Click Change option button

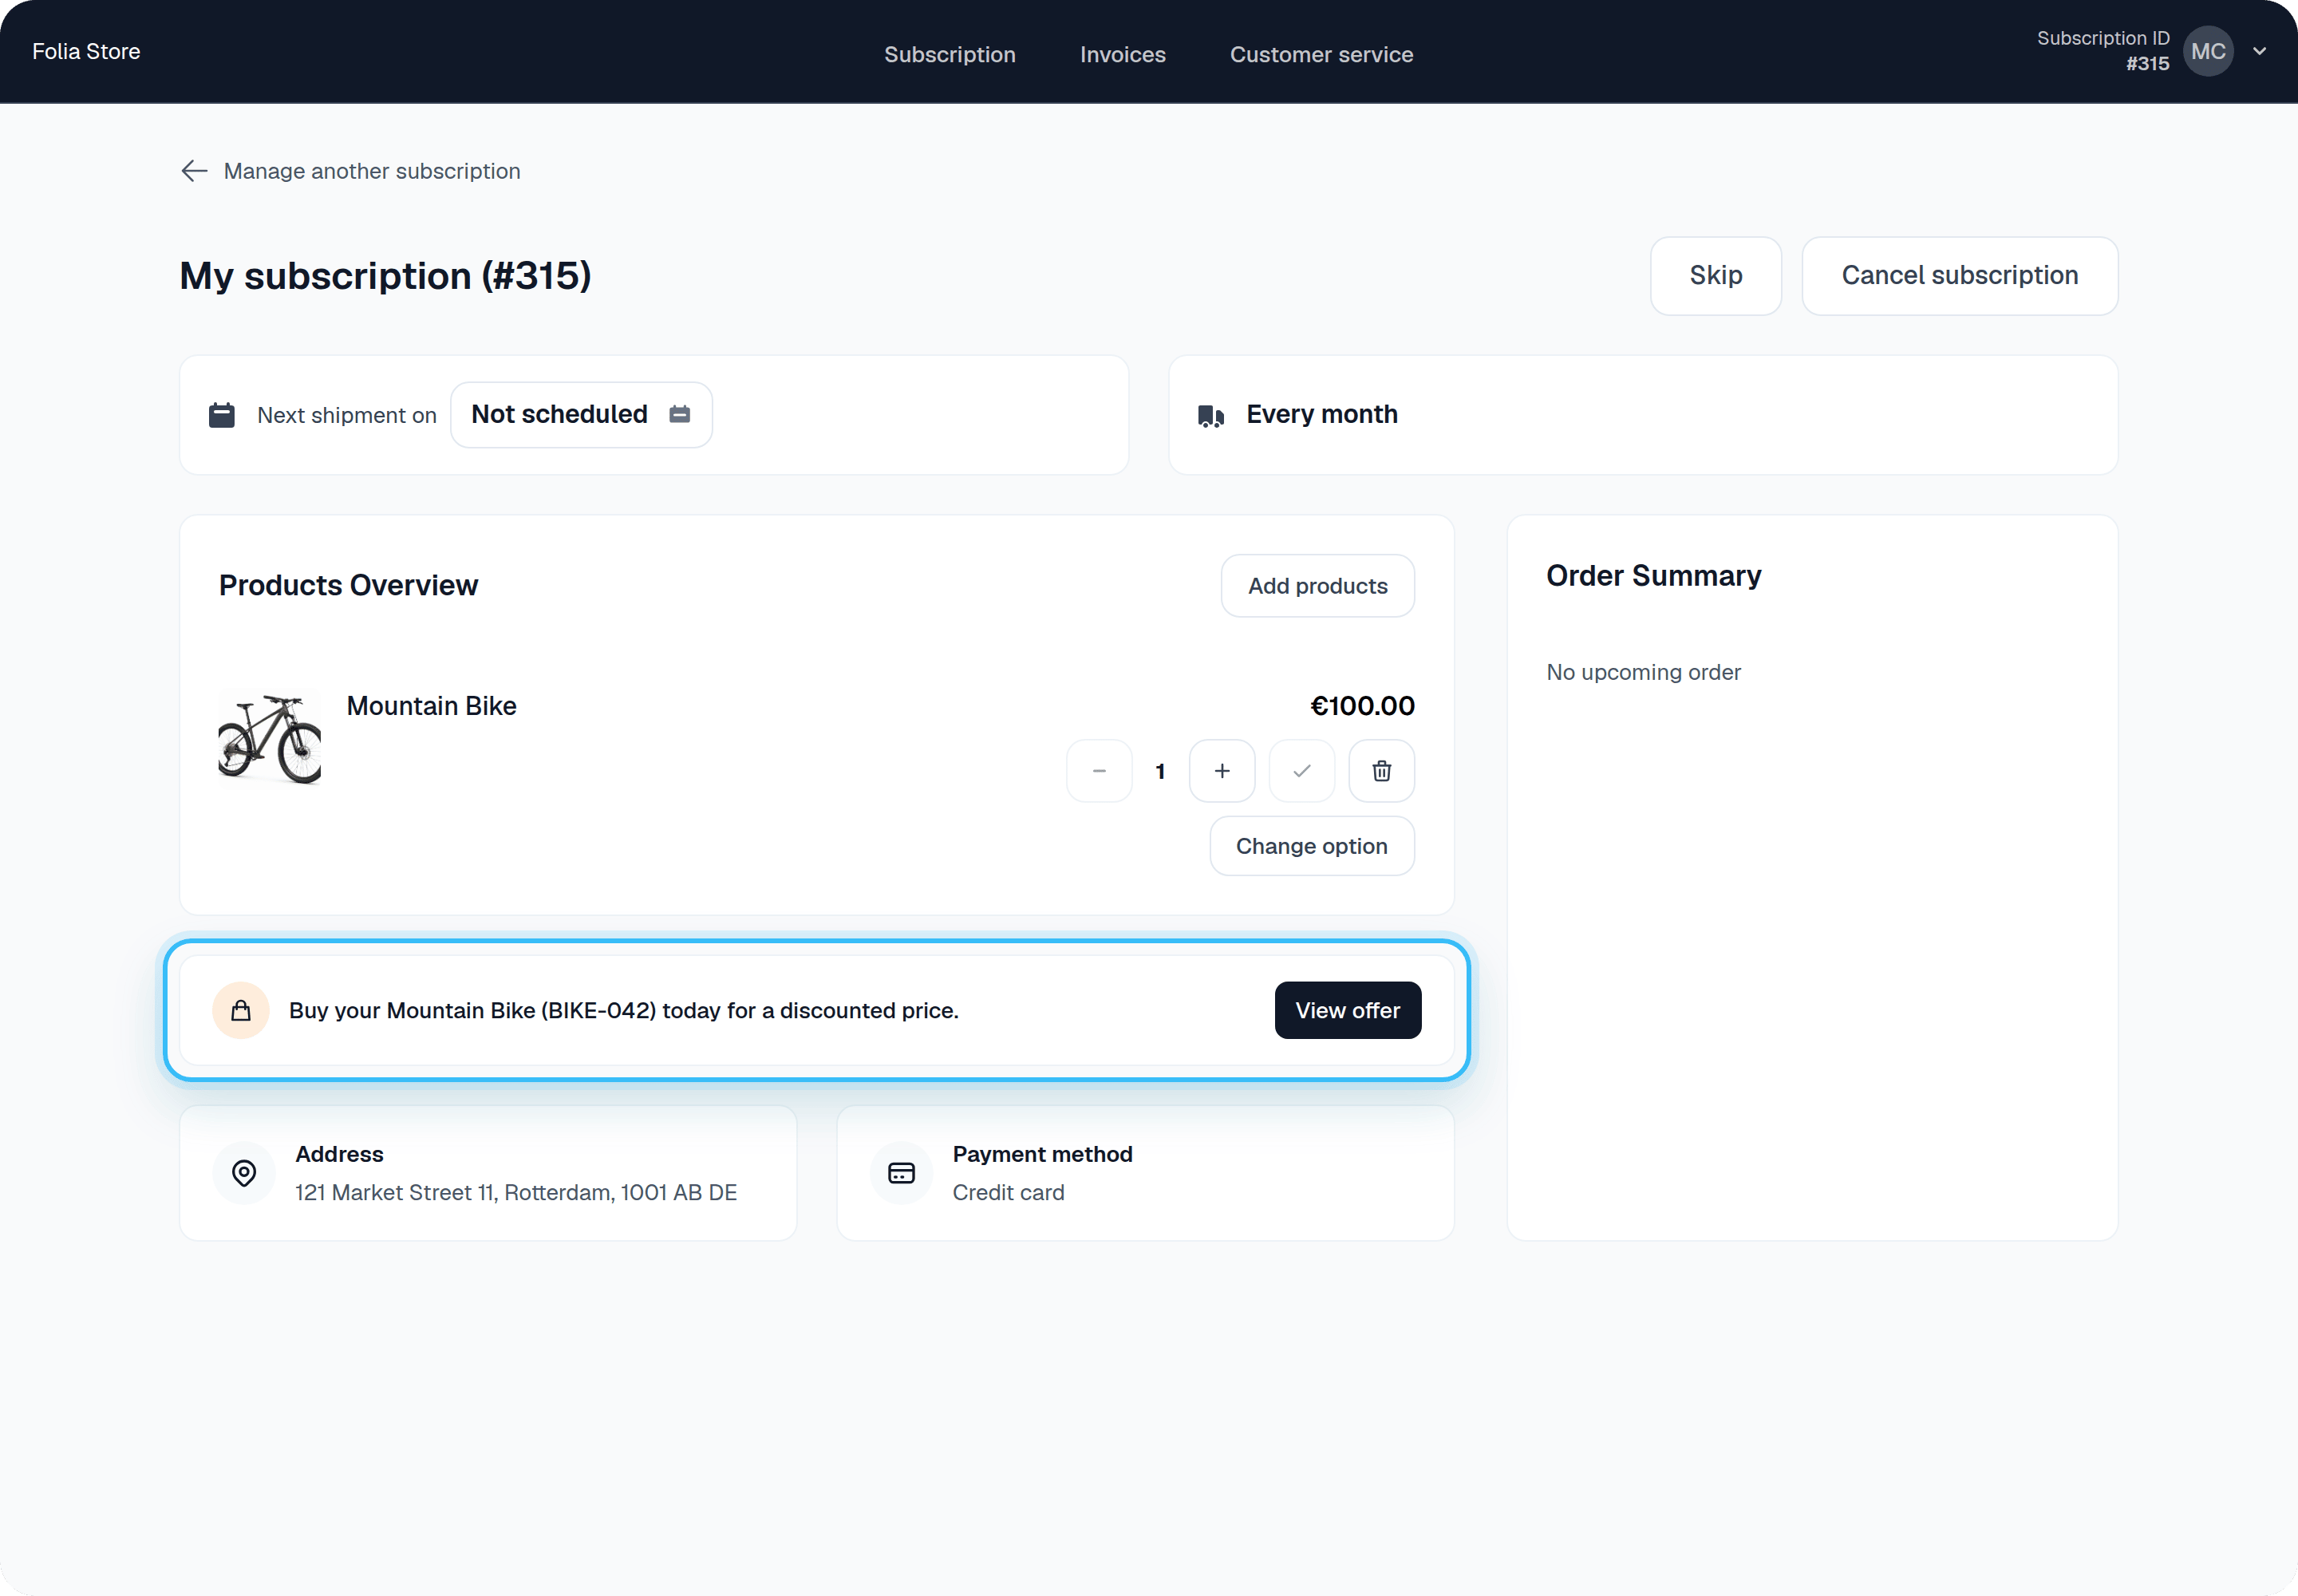tap(1311, 846)
